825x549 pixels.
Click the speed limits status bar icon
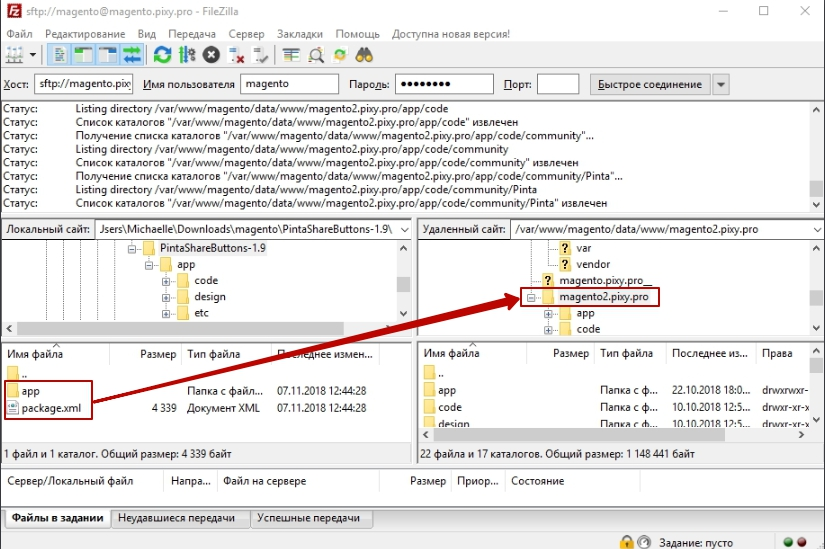click(x=644, y=542)
